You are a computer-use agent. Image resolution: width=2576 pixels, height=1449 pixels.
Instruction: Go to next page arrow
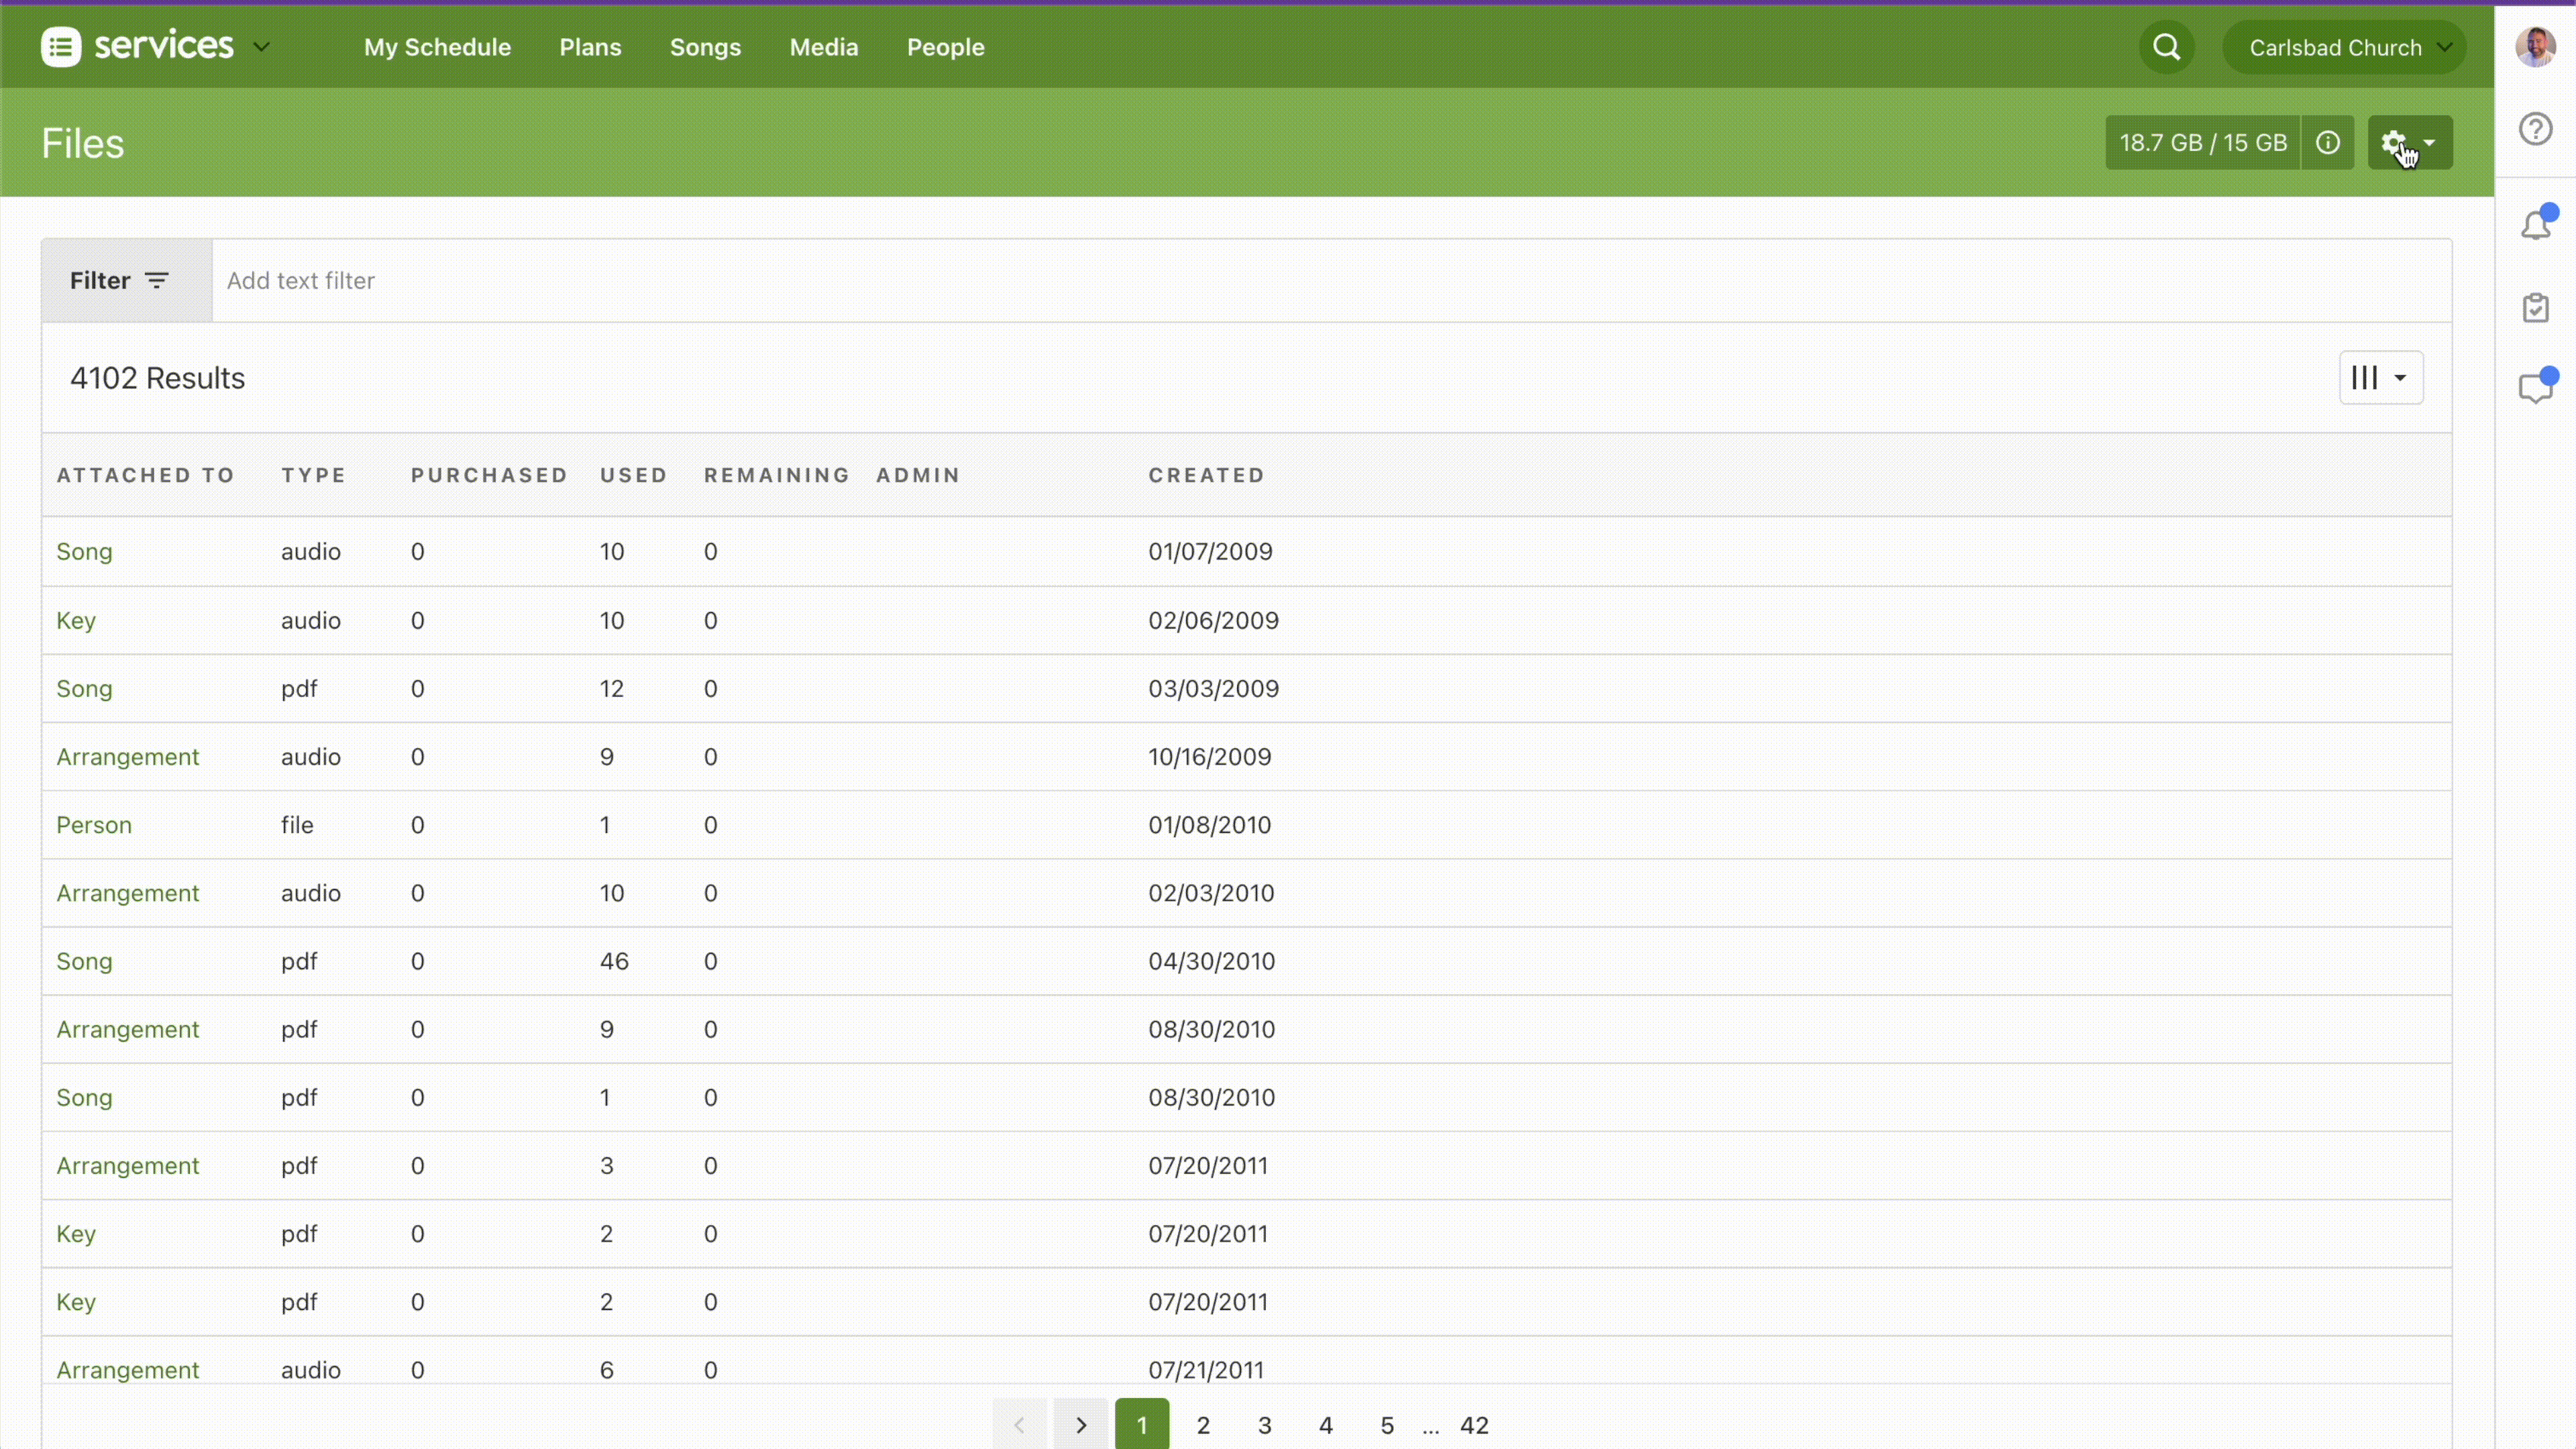coord(1080,1425)
